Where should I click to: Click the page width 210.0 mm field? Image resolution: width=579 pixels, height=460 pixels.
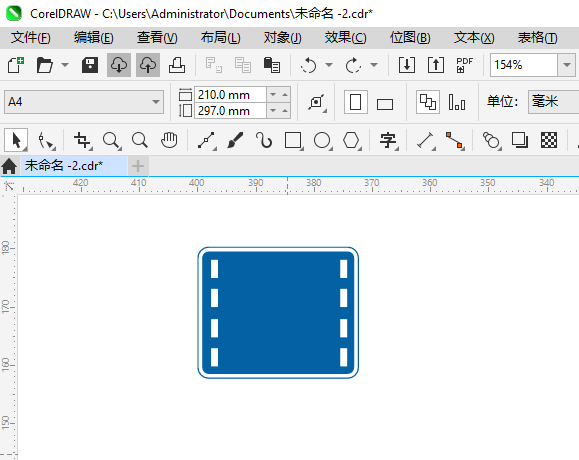[x=230, y=95]
